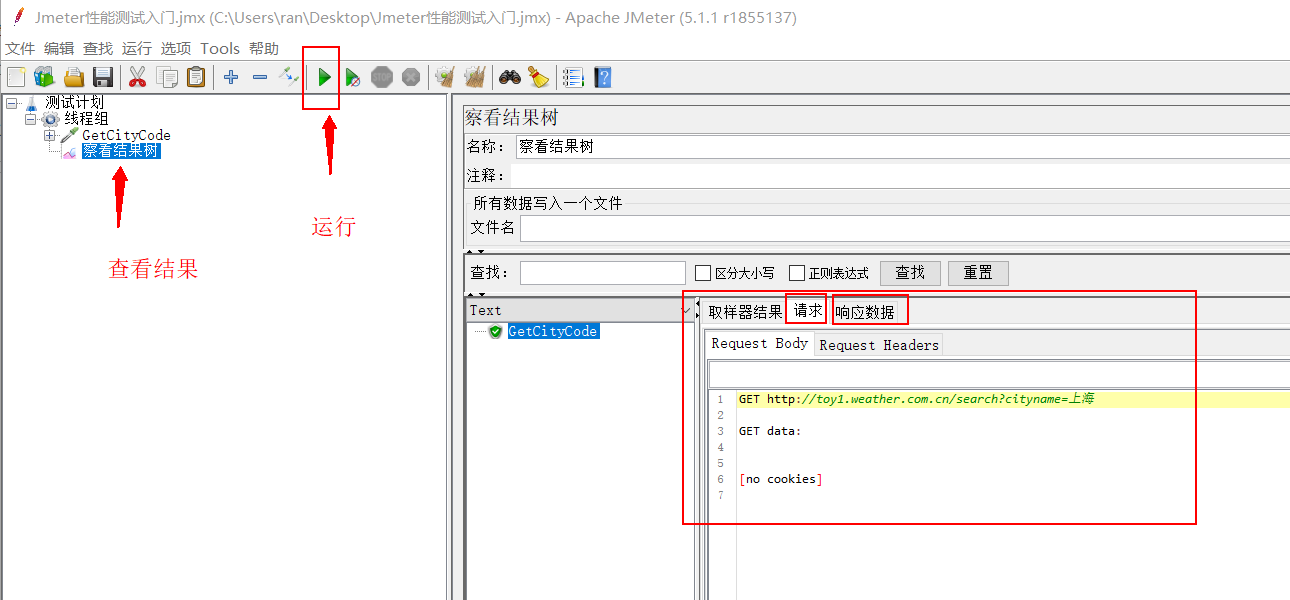The width and height of the screenshot is (1290, 600).
Task: Click the Cut scissors icon
Action: coord(138,77)
